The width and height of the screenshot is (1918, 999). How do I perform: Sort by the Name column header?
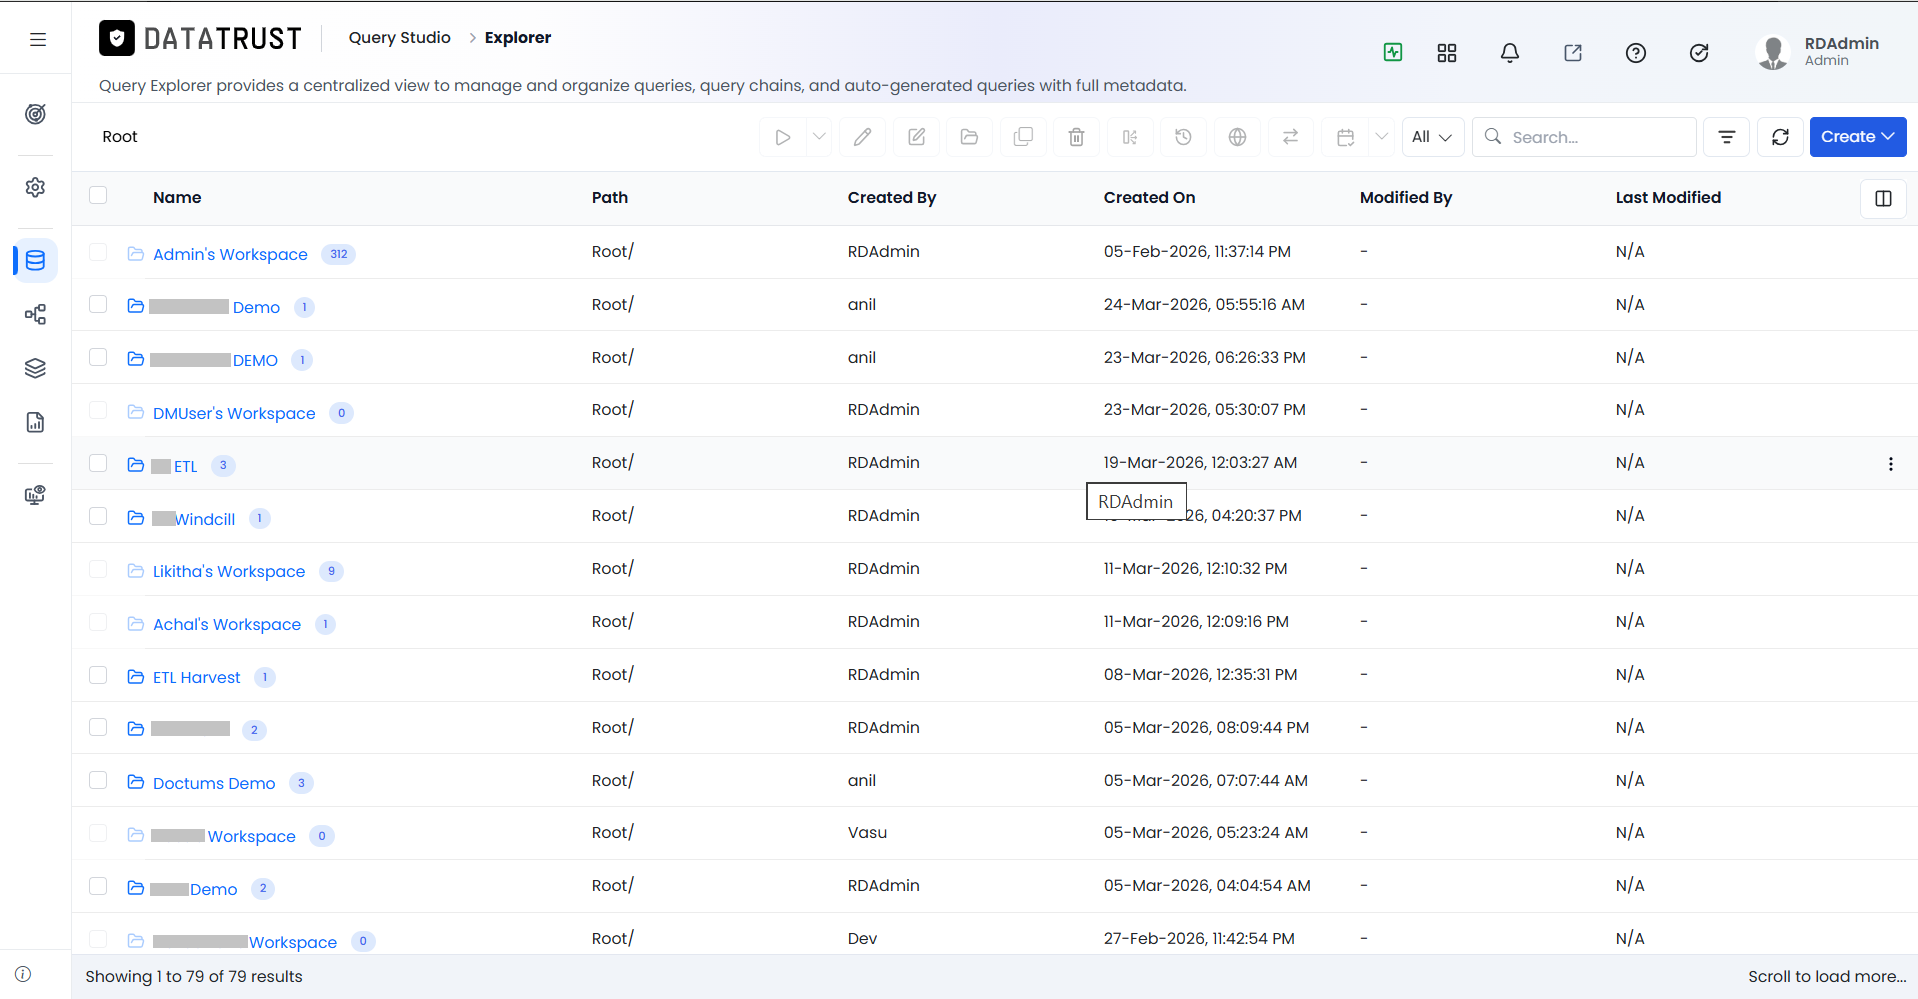click(x=177, y=198)
